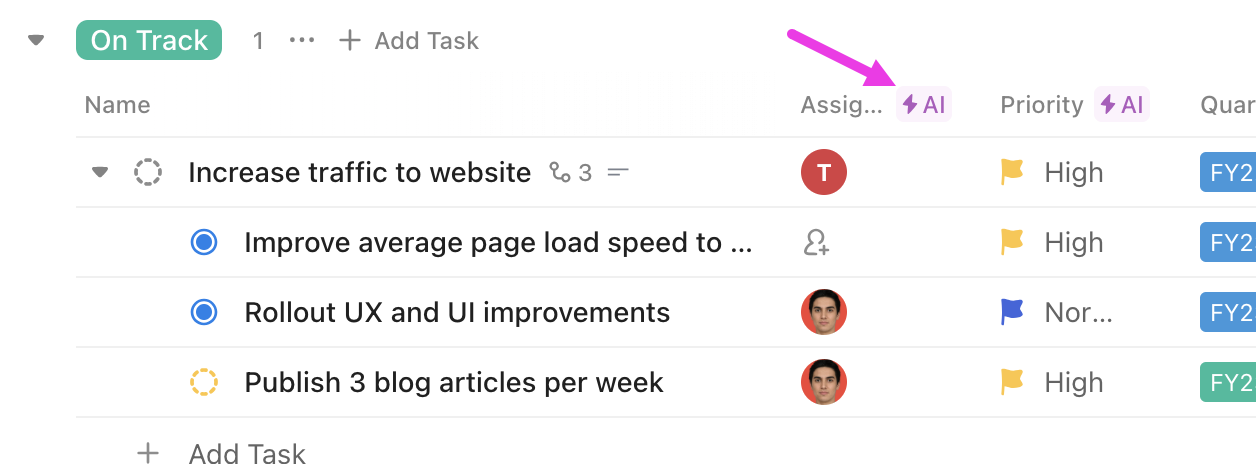Toggle status of Rollout UX and UI improvements
The image size is (1256, 464).
204,312
